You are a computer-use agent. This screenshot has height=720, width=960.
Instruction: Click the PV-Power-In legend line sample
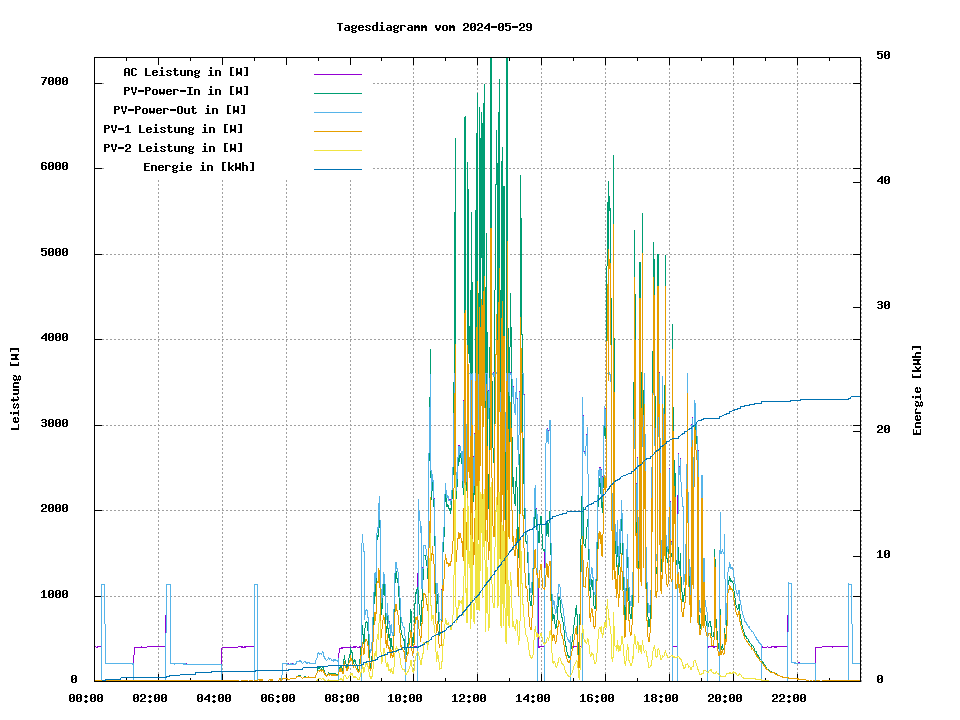click(x=337, y=93)
